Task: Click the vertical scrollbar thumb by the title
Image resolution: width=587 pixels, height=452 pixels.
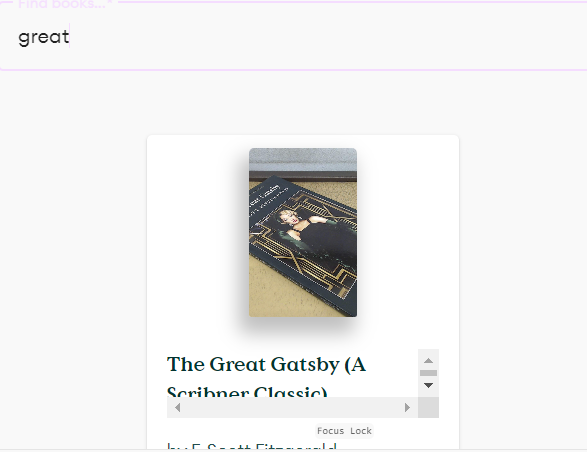Action: coord(428,373)
